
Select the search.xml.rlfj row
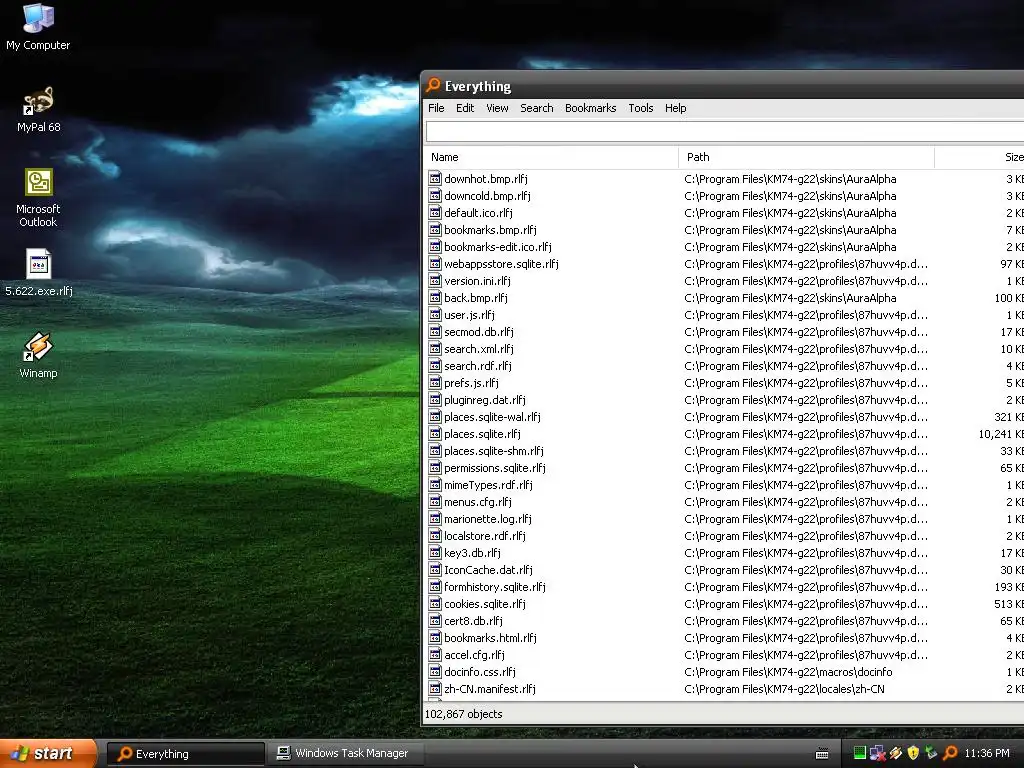[725, 348]
